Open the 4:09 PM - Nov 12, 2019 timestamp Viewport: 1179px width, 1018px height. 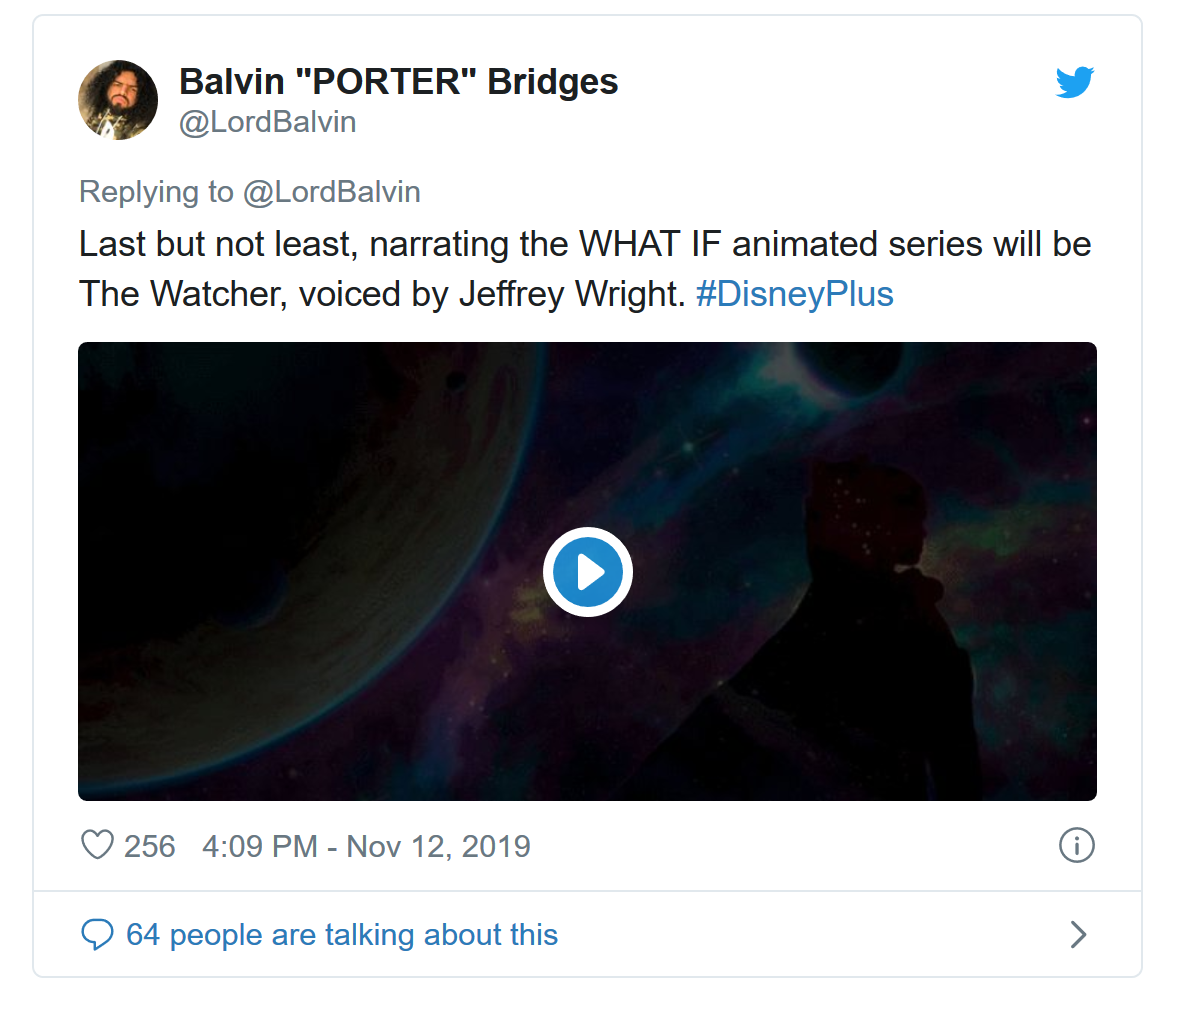click(x=366, y=847)
